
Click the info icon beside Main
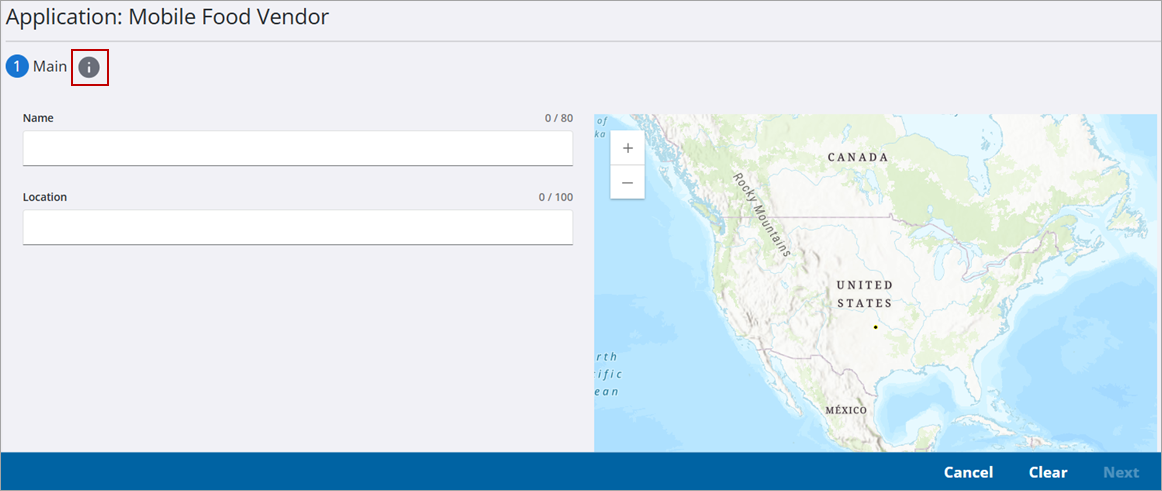point(89,67)
